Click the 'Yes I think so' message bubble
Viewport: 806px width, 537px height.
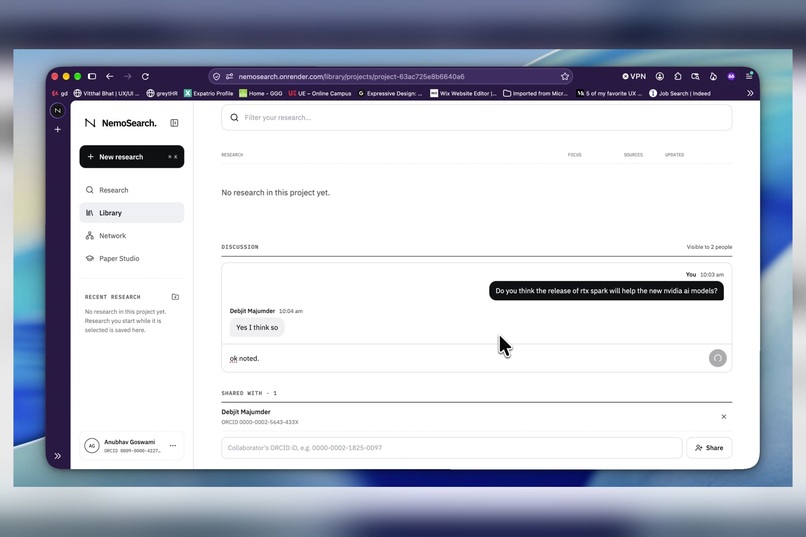click(257, 327)
